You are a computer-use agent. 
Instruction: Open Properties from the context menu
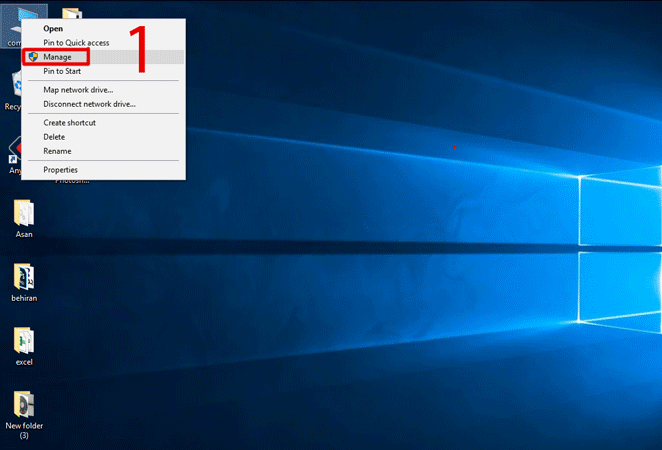click(x=60, y=170)
